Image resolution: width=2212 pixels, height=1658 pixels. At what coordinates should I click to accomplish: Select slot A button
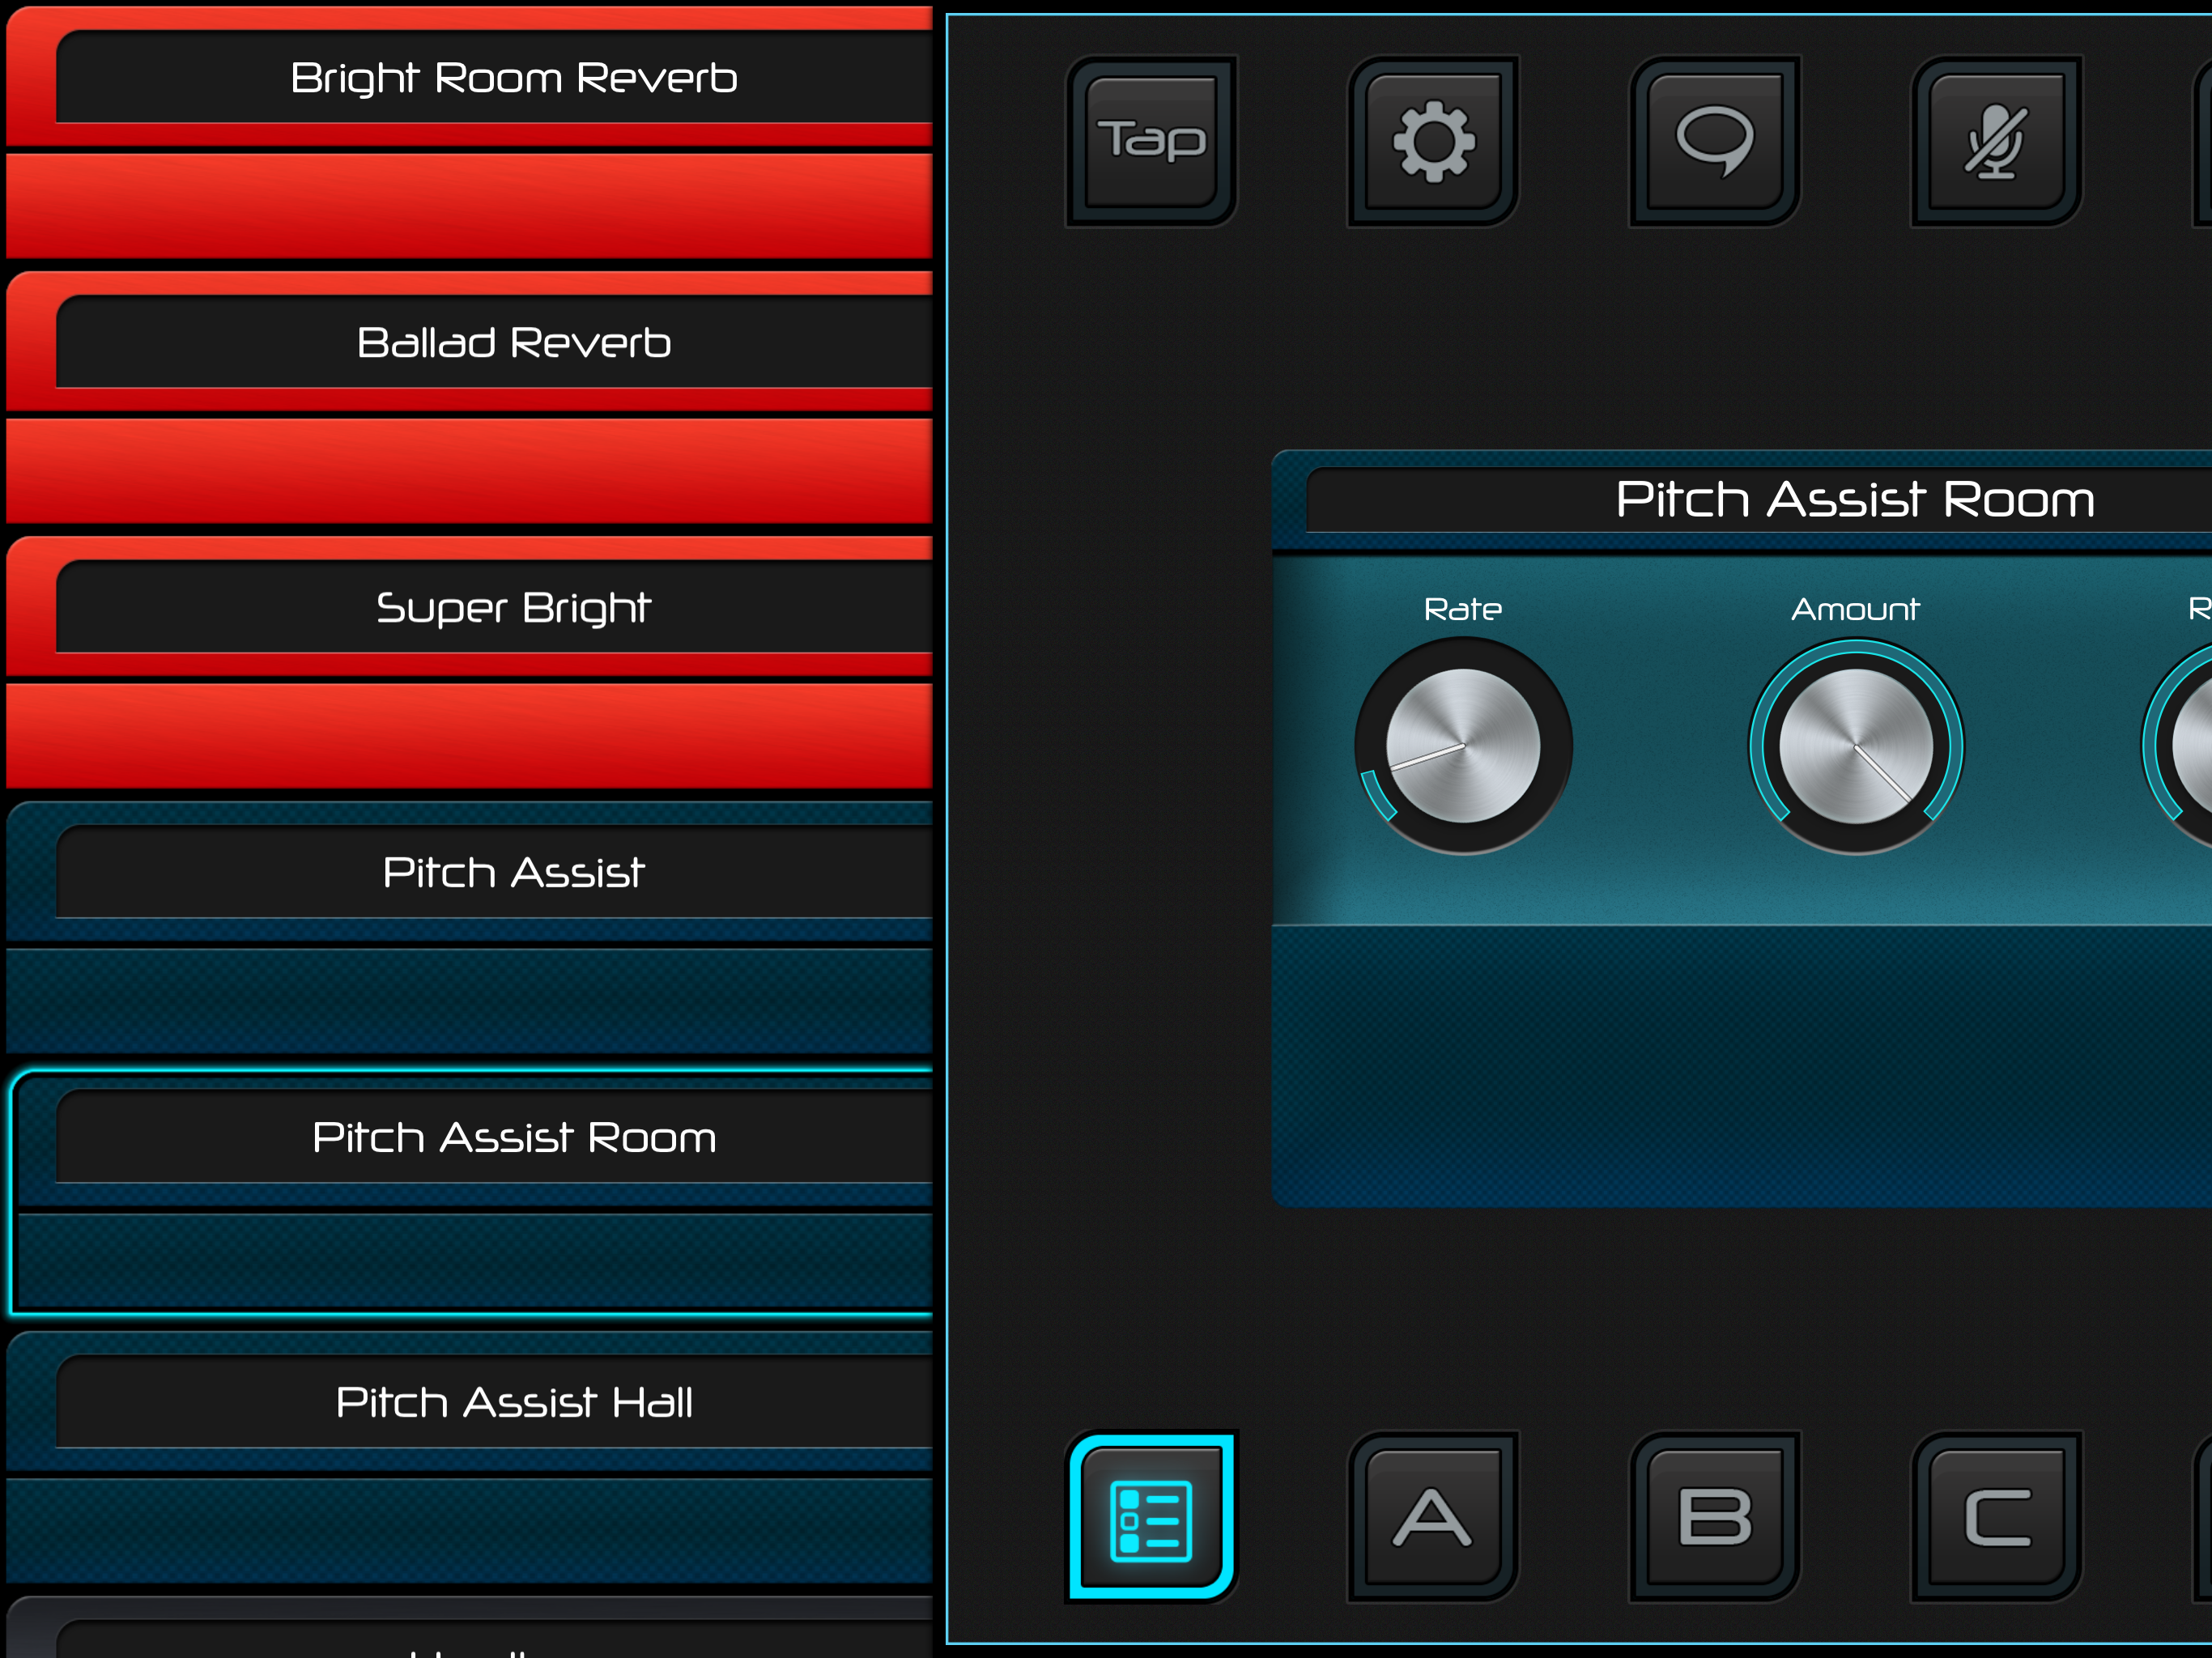coord(1433,1516)
